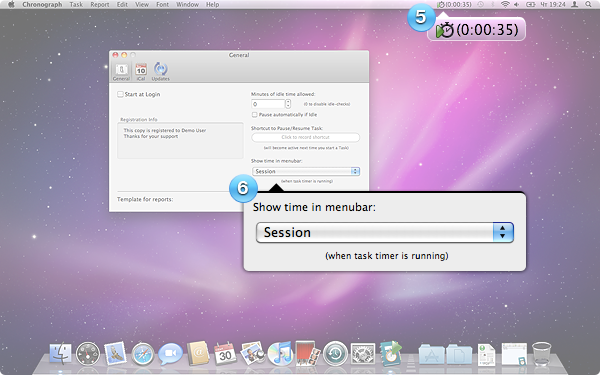Open the Wi-Fi status menu

(x=505, y=5)
